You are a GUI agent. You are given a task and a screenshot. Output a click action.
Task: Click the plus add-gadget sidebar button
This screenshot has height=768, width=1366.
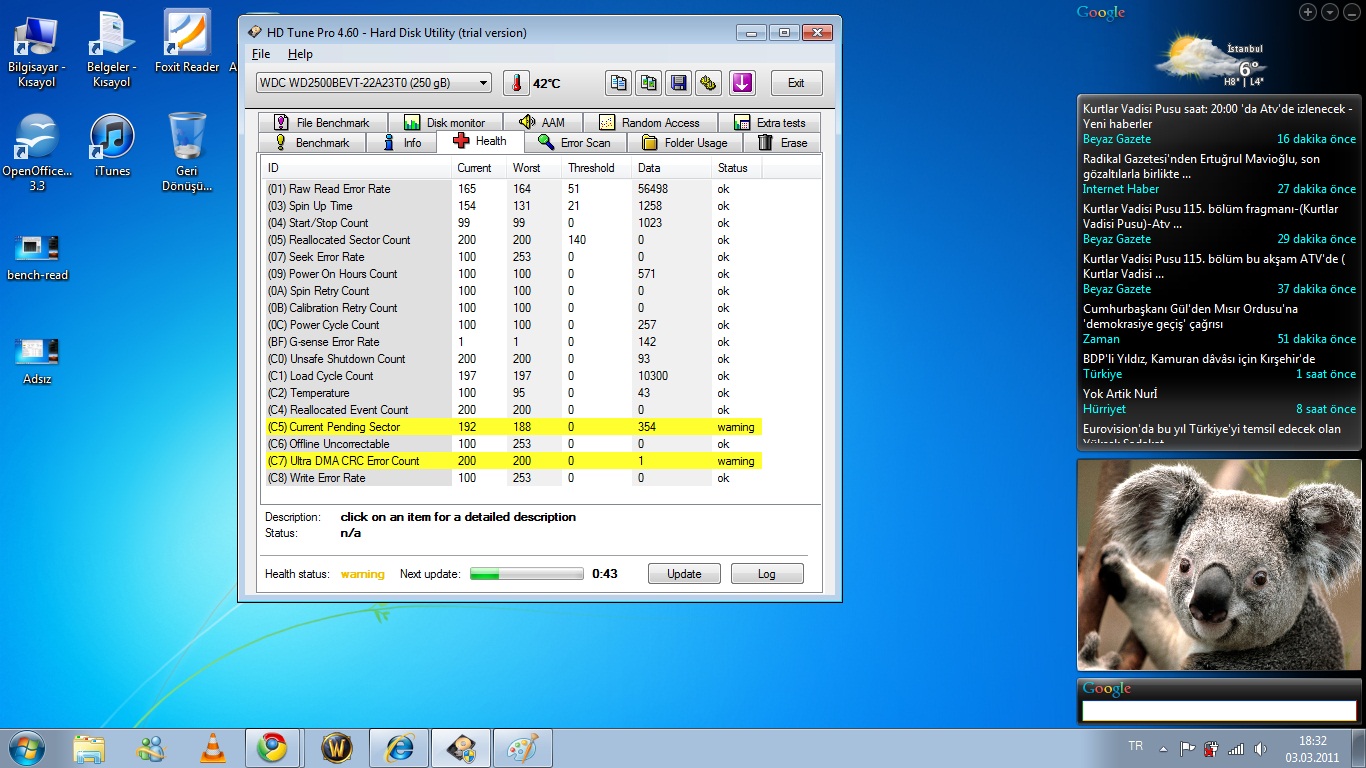1308,12
